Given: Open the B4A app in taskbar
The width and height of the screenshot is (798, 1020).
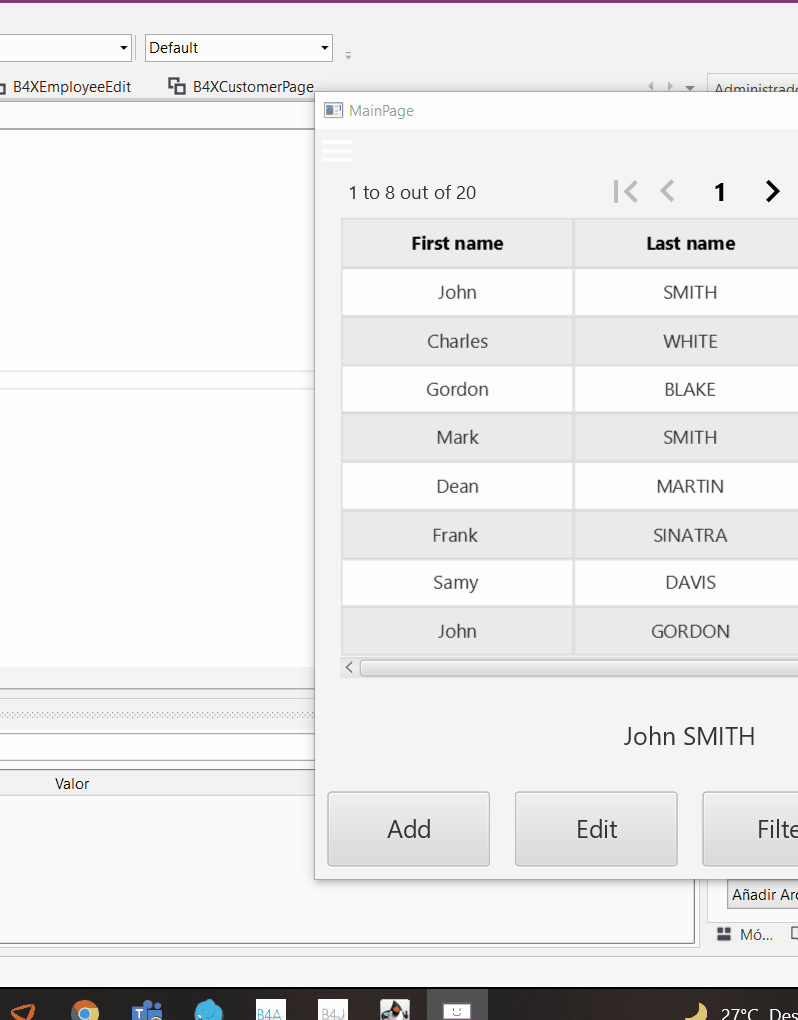Looking at the screenshot, I should tap(271, 1010).
